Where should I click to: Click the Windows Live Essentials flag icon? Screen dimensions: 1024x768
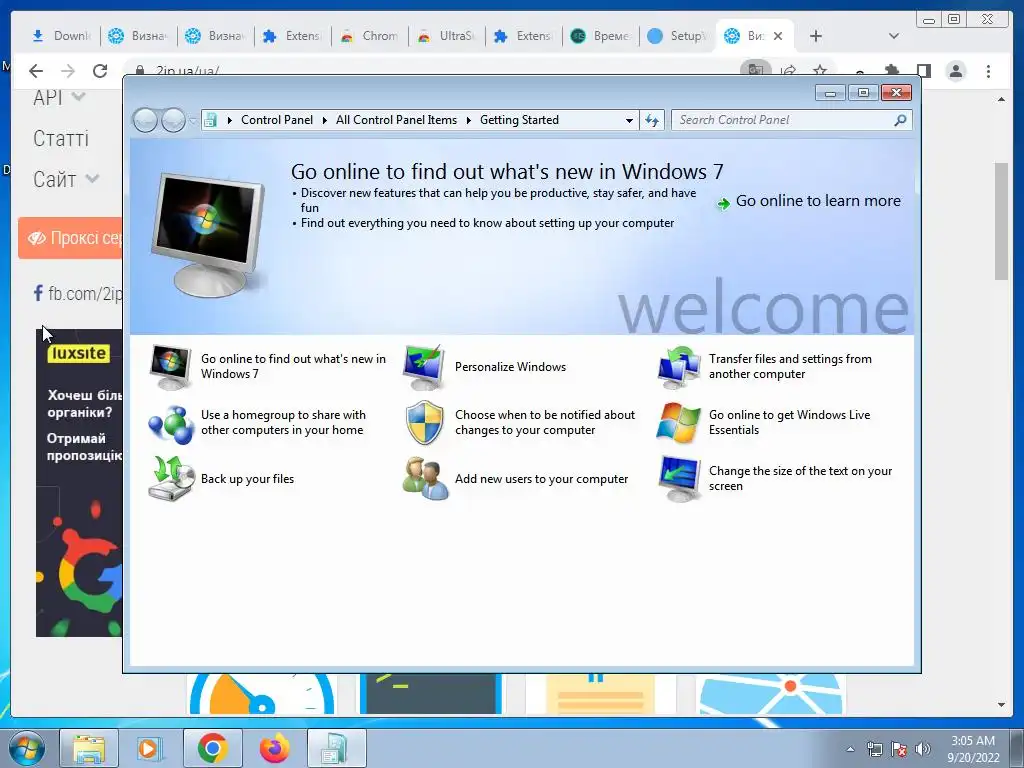point(679,423)
